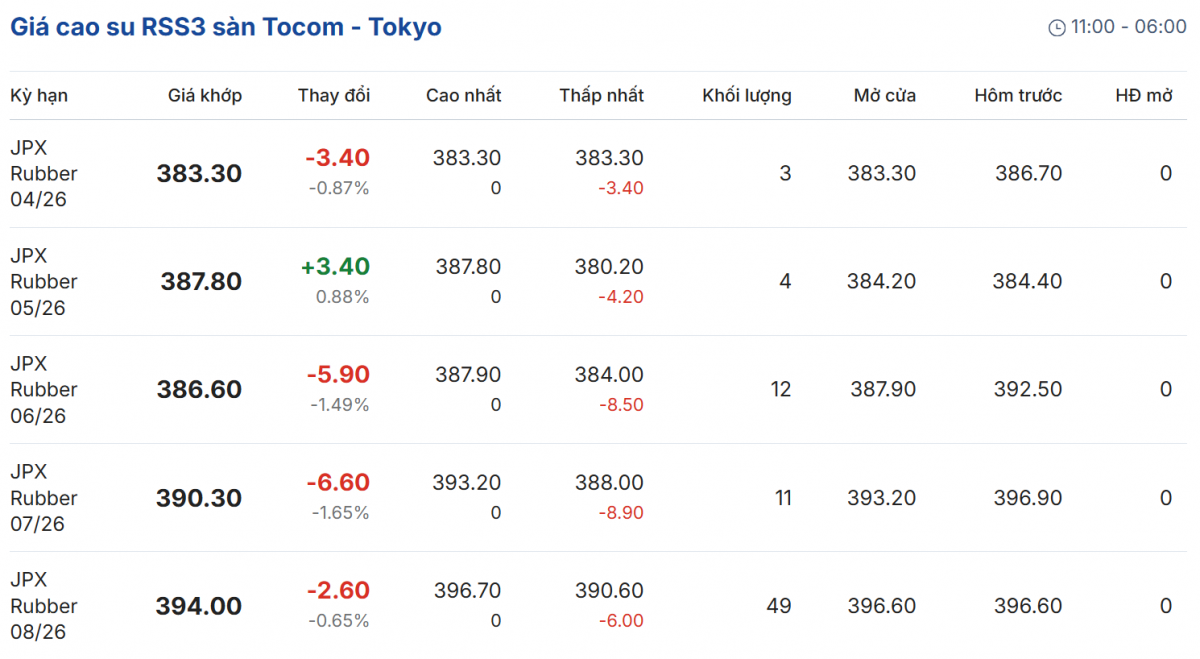This screenshot has width=1200, height=659.
Task: Click the HĐ mở column header
Action: coord(1144,96)
